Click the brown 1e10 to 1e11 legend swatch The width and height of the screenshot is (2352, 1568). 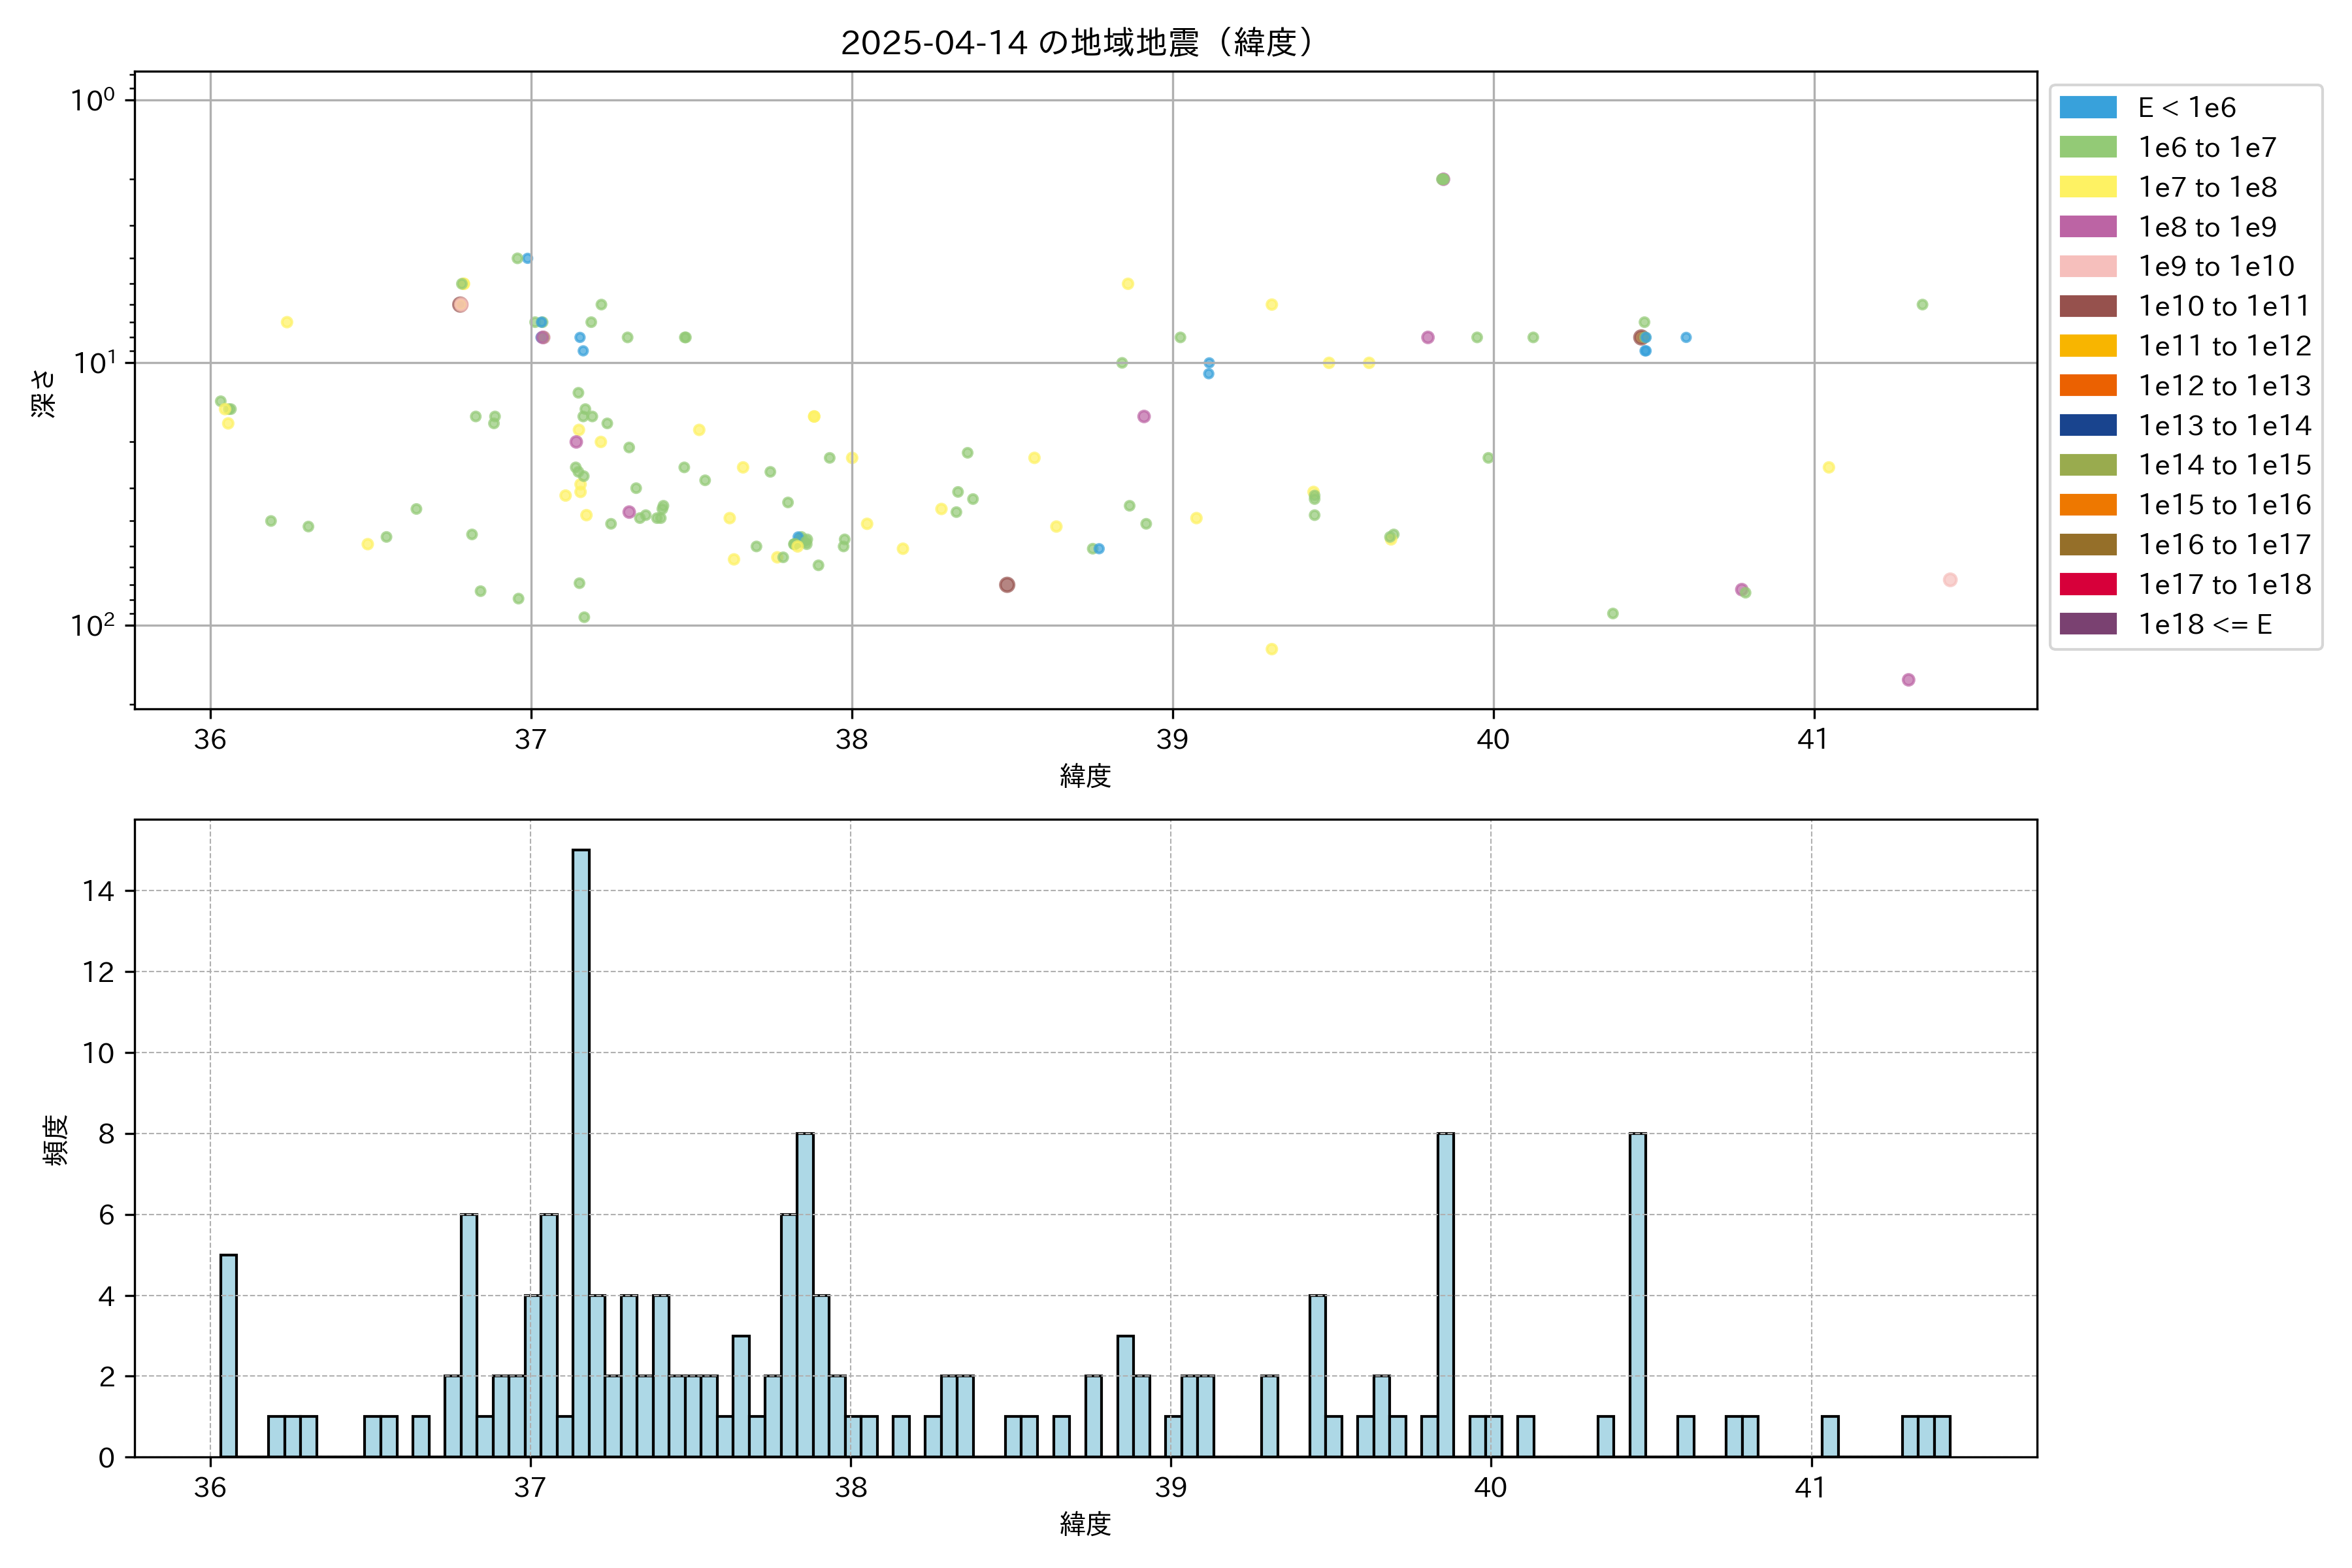click(2088, 306)
